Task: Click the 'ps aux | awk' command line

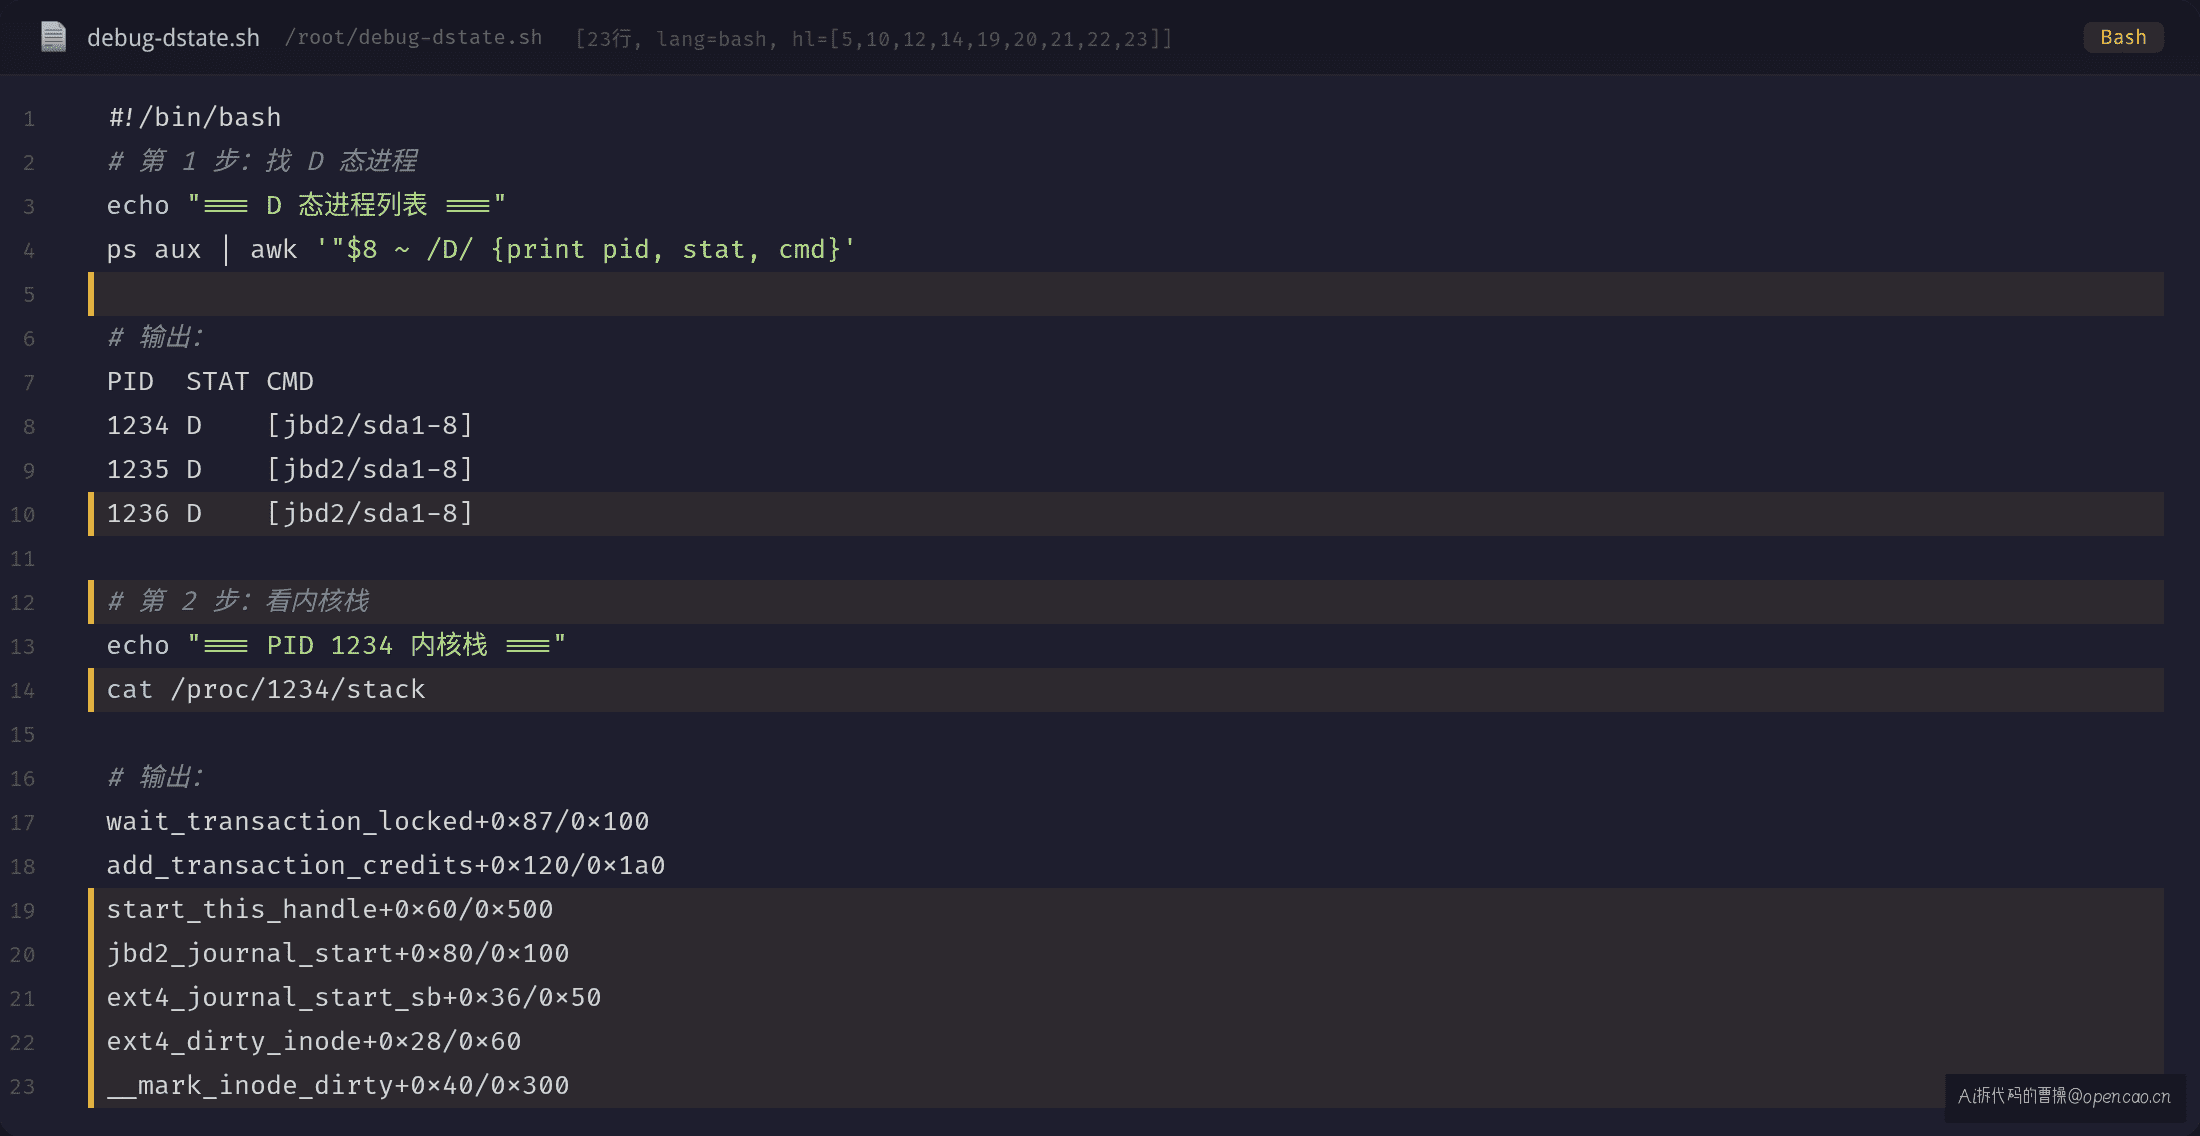Action: coord(481,249)
